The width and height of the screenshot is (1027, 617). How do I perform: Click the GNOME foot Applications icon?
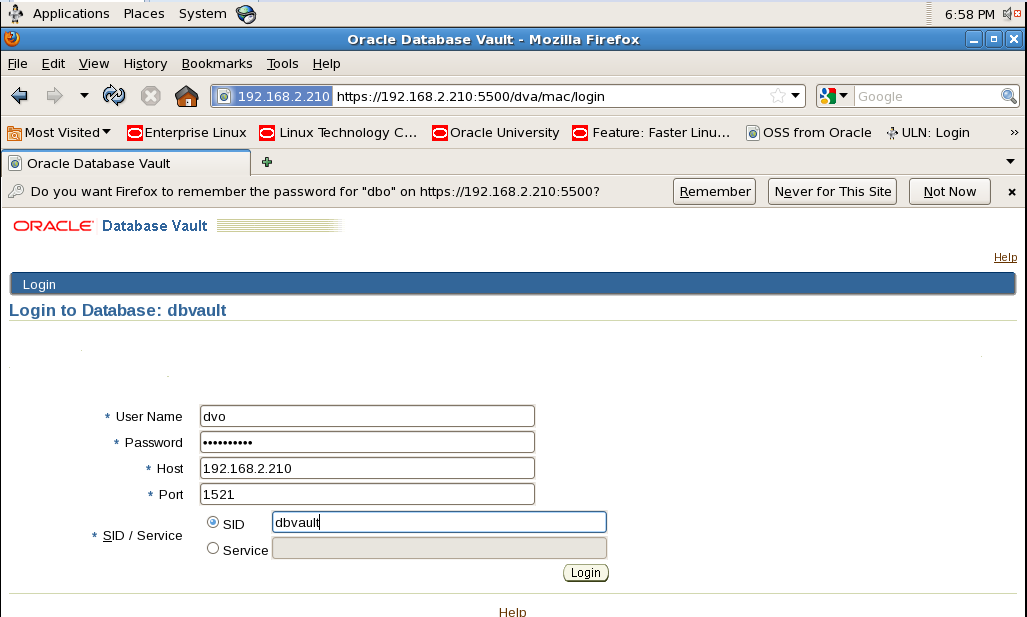pos(16,14)
